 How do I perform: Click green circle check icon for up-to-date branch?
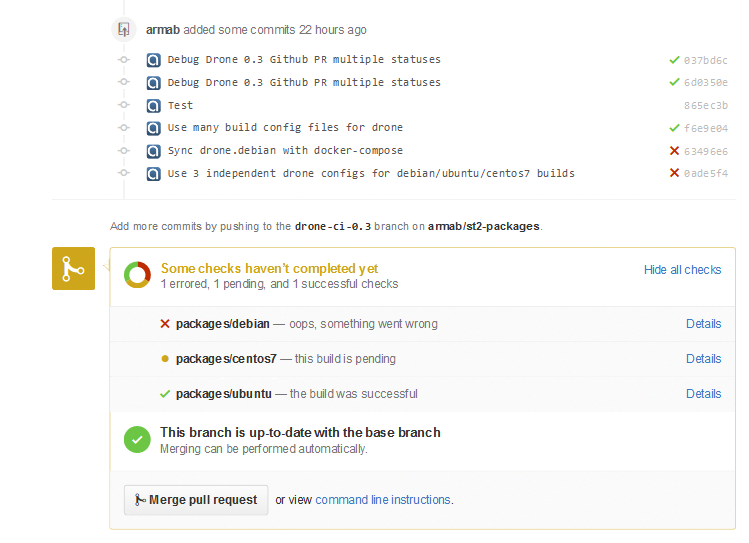137,439
